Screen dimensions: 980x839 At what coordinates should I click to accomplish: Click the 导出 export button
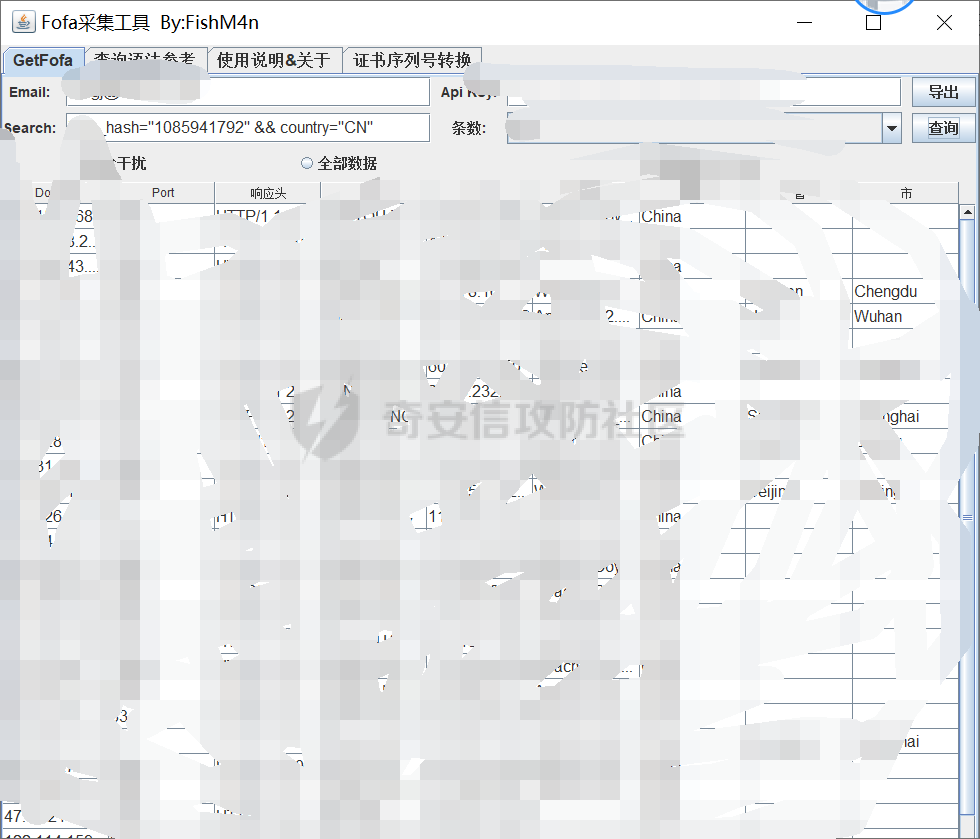click(x=943, y=92)
